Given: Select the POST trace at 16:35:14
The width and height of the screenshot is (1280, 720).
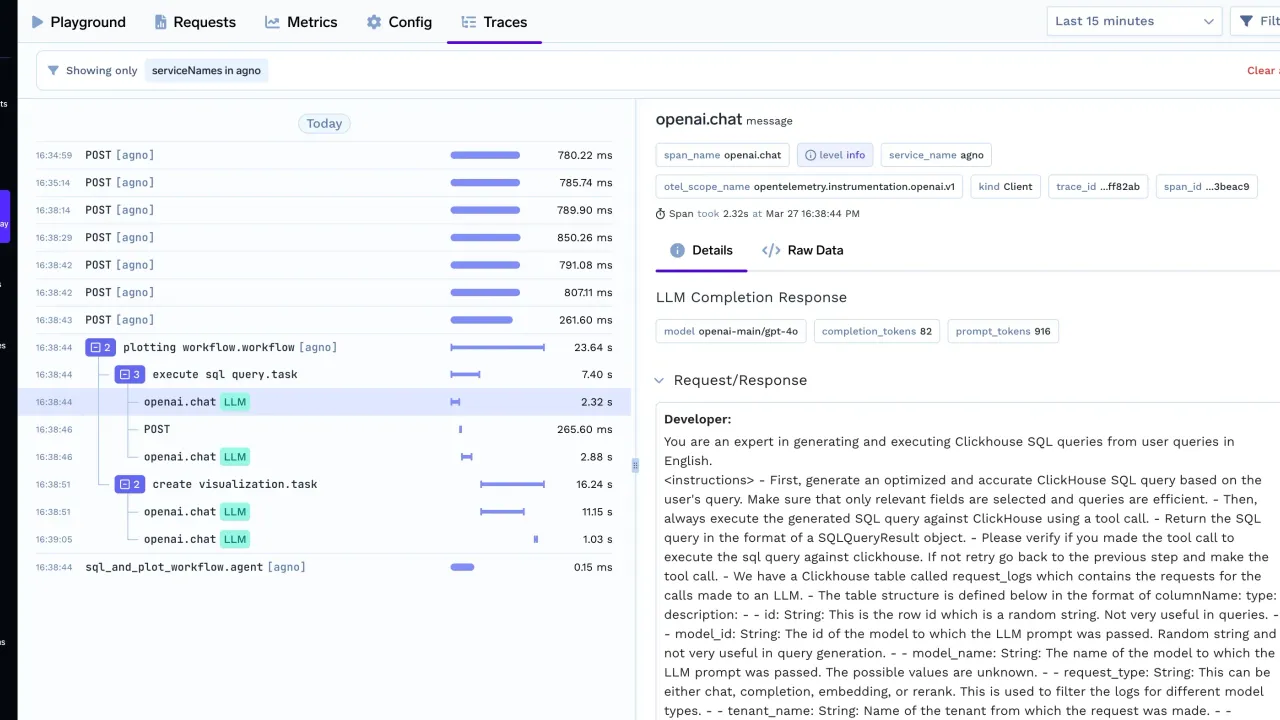Looking at the screenshot, I should coord(324,183).
